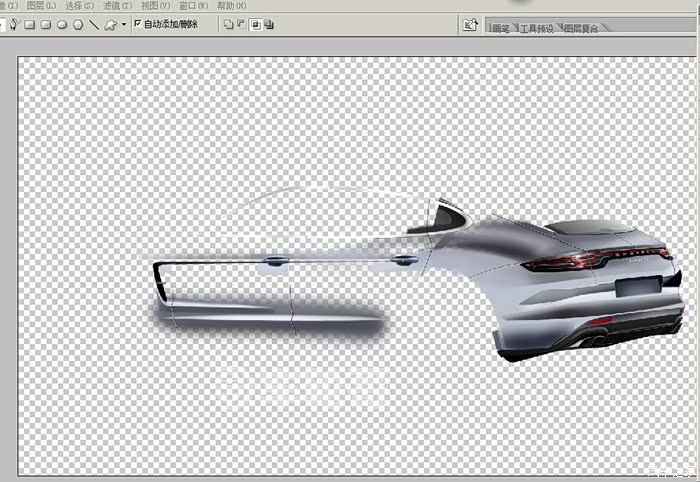Image resolution: width=700 pixels, height=482 pixels.
Task: Select the Ellipse shape tool
Action: tap(62, 24)
